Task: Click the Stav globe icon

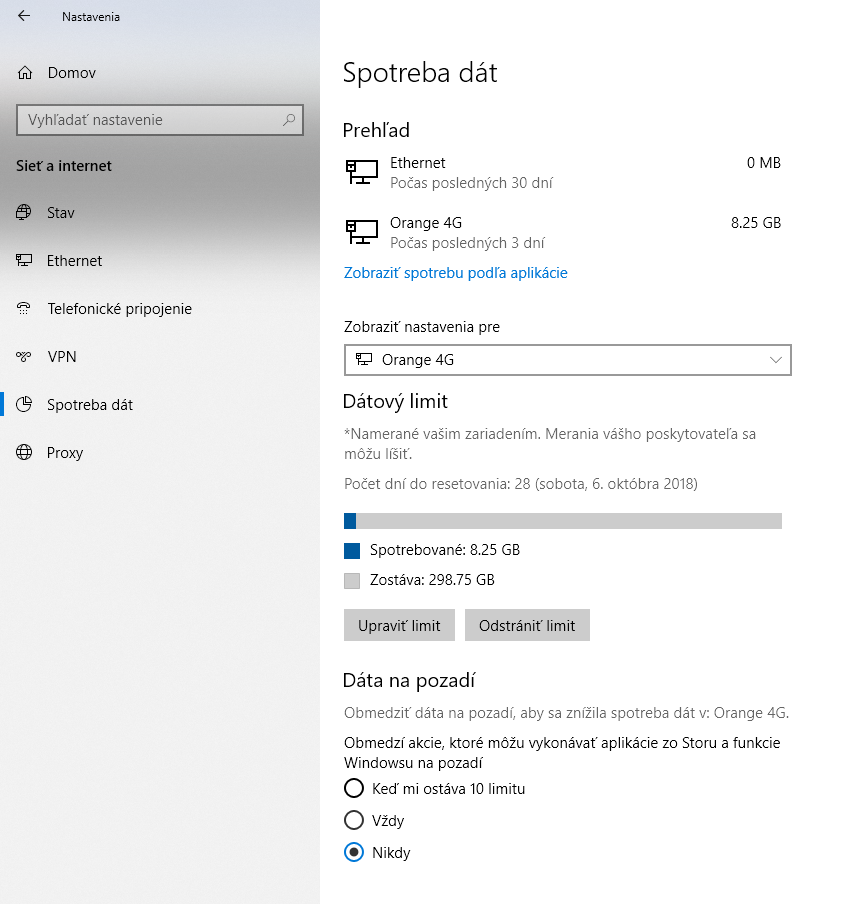Action: (25, 213)
